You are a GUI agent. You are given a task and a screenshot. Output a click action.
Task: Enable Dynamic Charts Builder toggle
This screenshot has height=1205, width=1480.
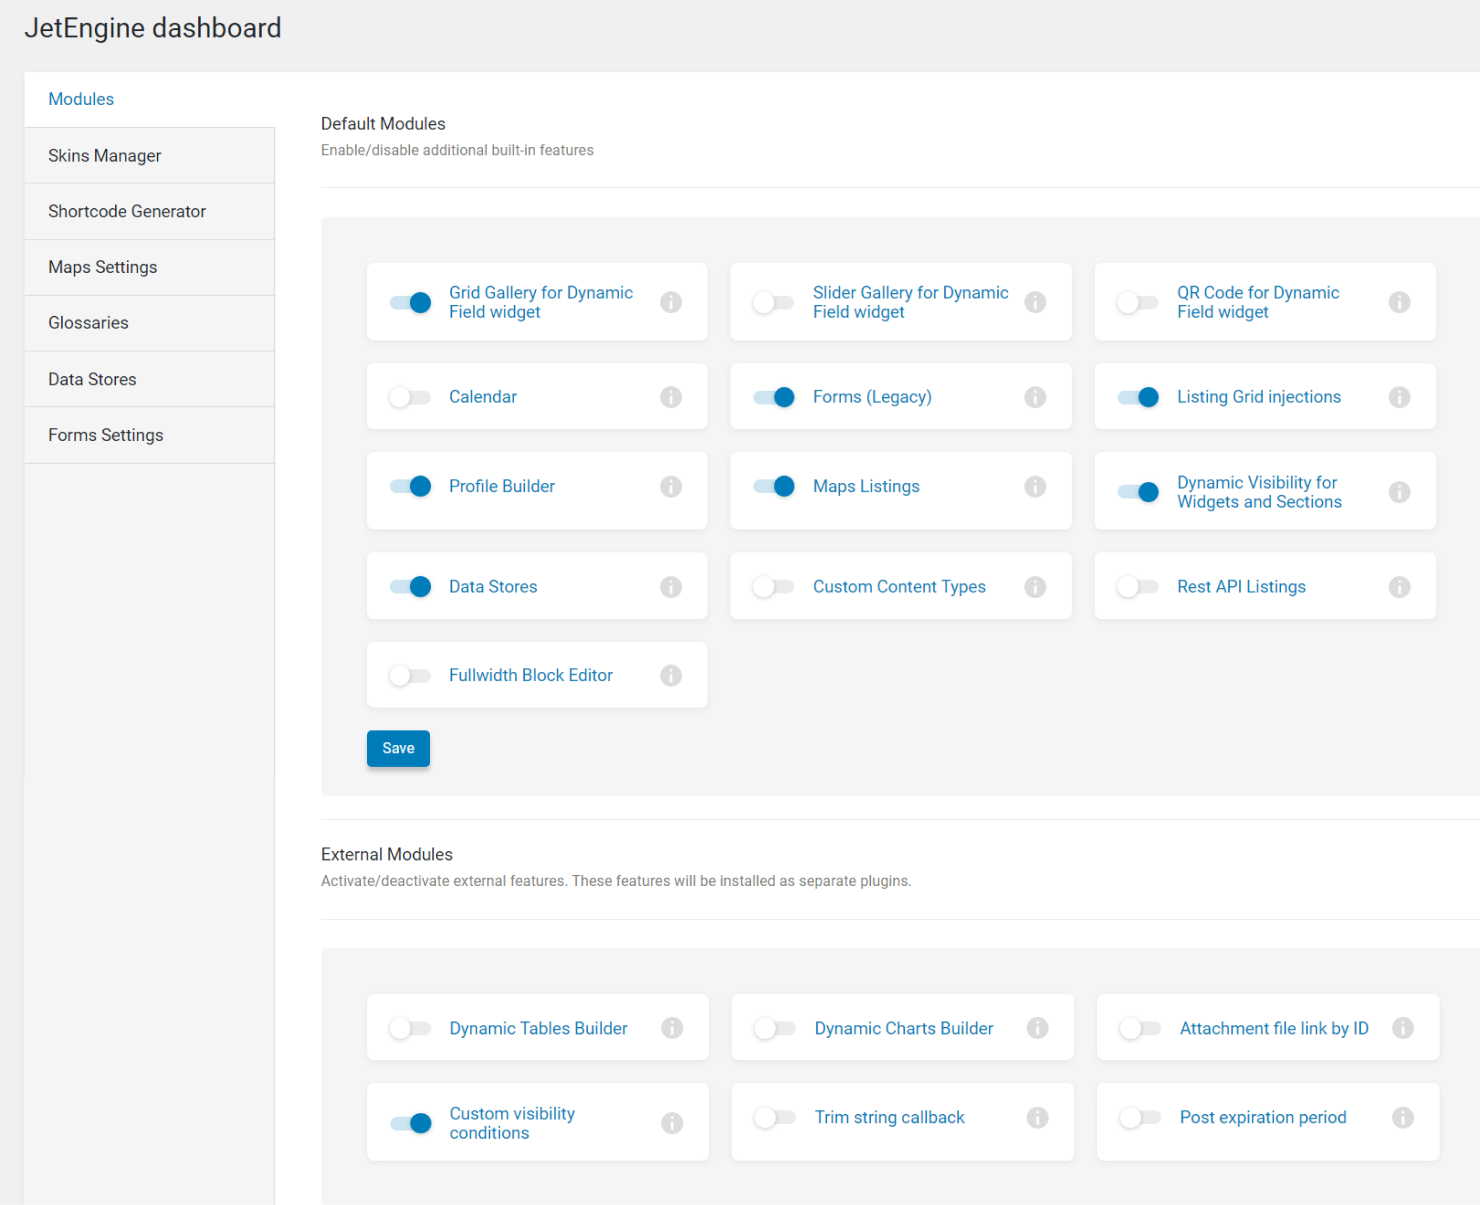tap(775, 1028)
